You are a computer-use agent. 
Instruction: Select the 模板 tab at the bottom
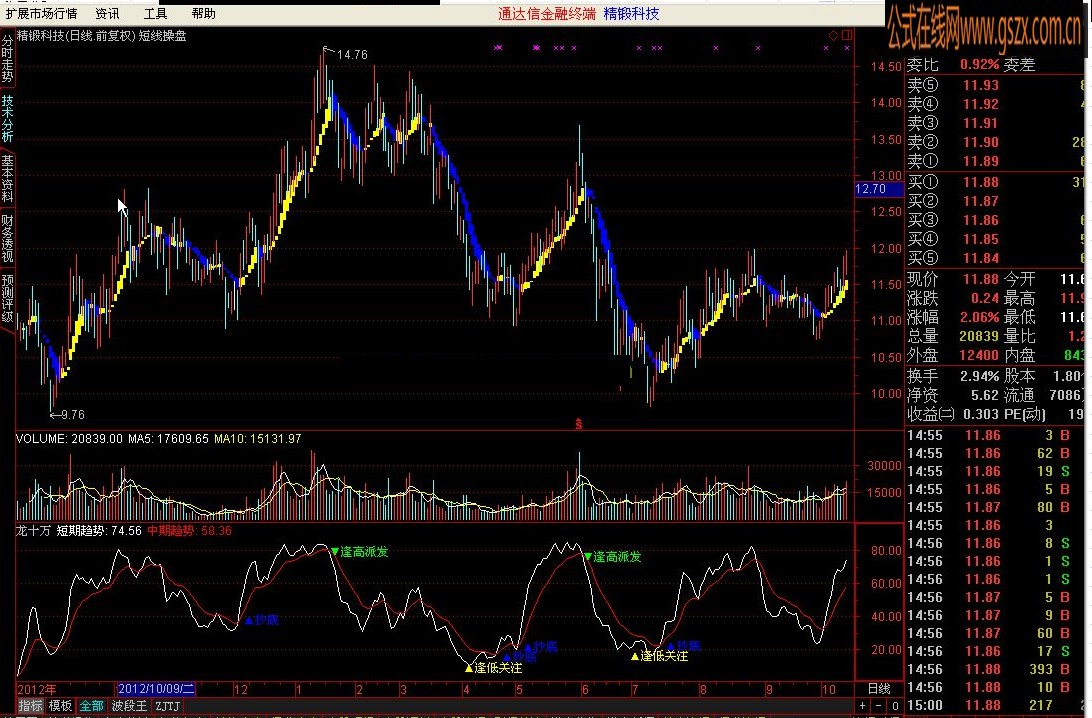pos(61,706)
